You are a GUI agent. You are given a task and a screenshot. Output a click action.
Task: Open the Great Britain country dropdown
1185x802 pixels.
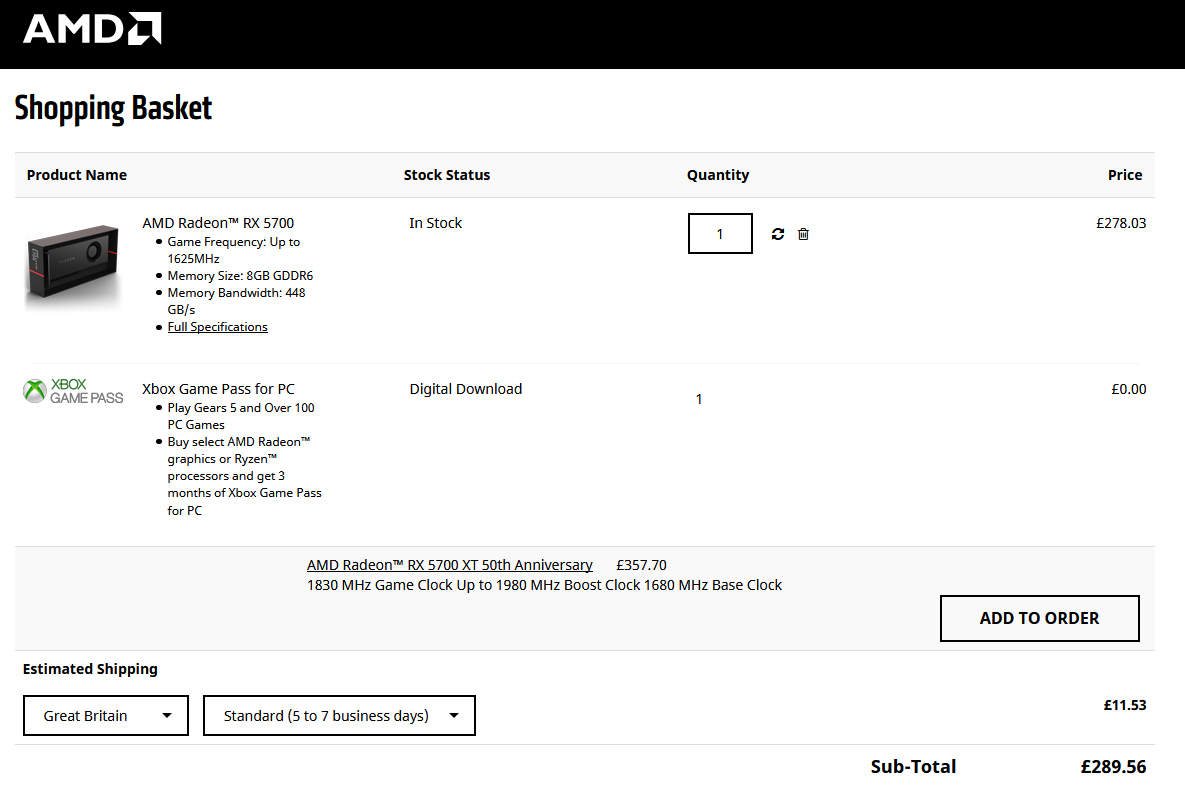point(106,716)
